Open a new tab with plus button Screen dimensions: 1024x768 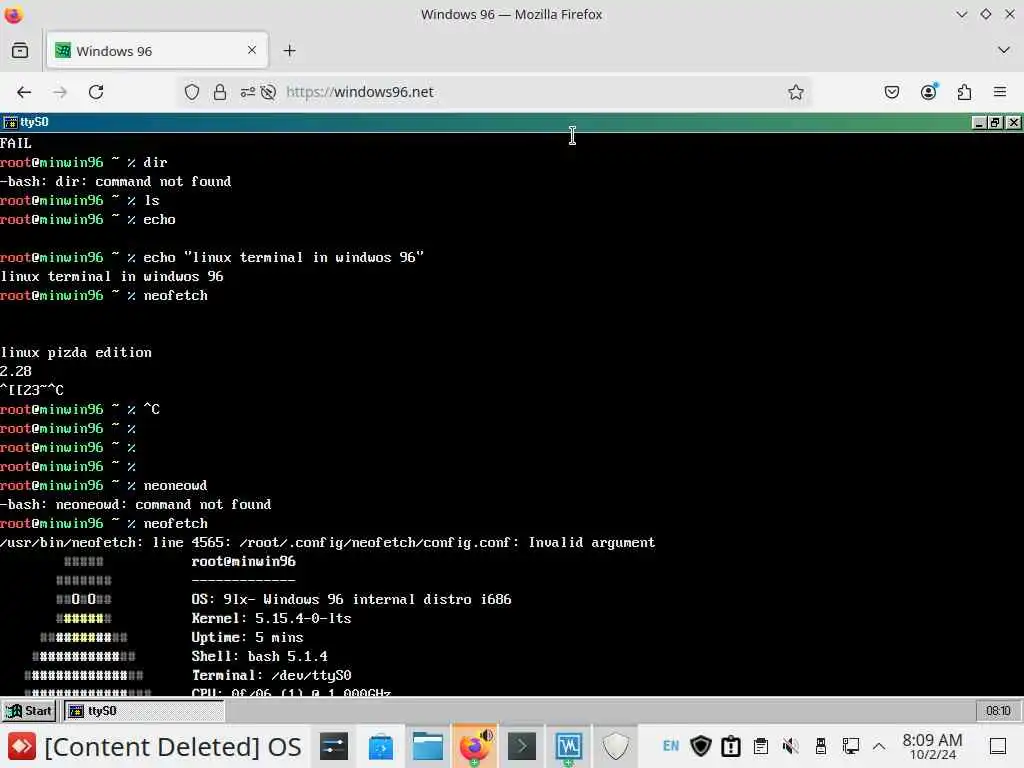pyautogui.click(x=289, y=50)
